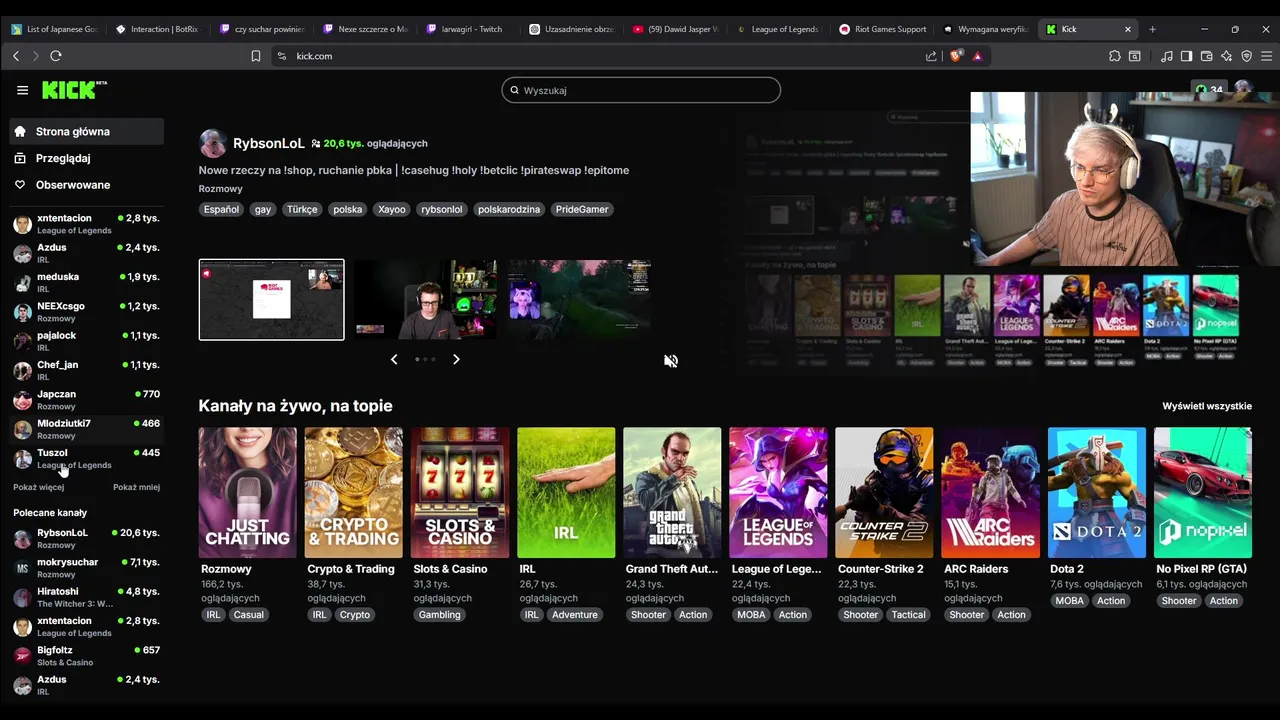Screen dimensions: 1280x720
Task: Show the previous featured stream with the left arrow
Action: pyautogui.click(x=394, y=359)
